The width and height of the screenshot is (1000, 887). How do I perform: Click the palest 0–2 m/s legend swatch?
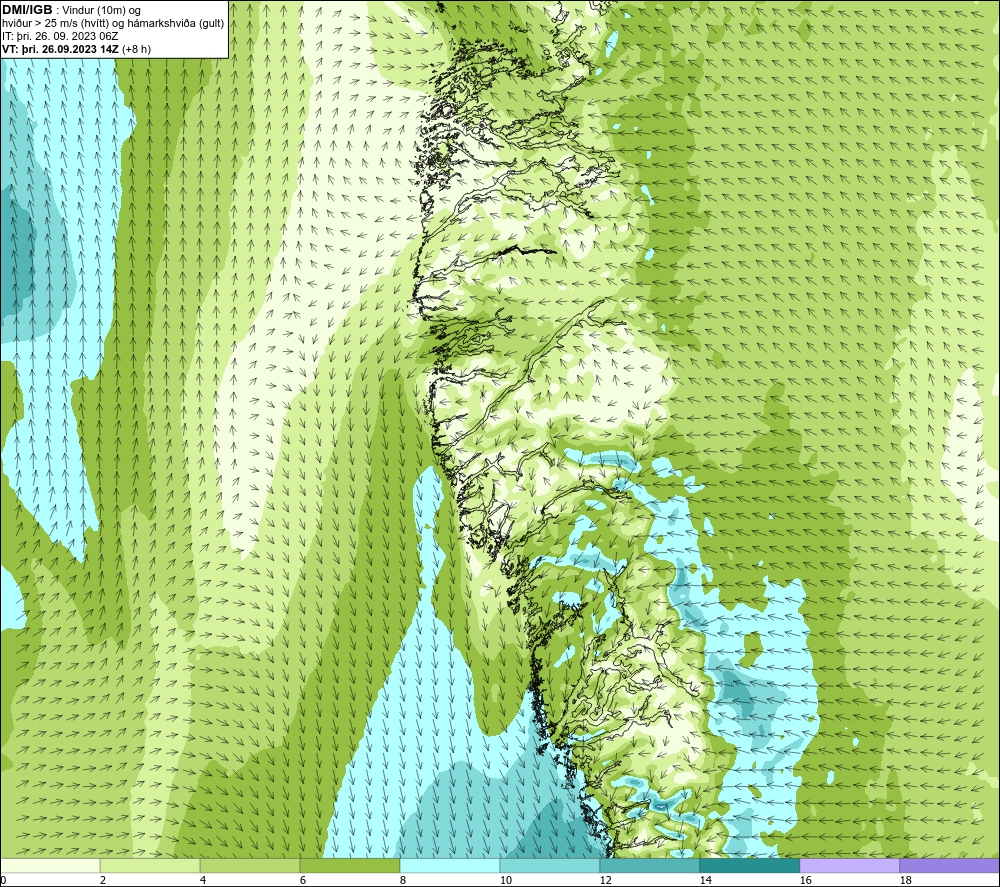[x=50, y=865]
